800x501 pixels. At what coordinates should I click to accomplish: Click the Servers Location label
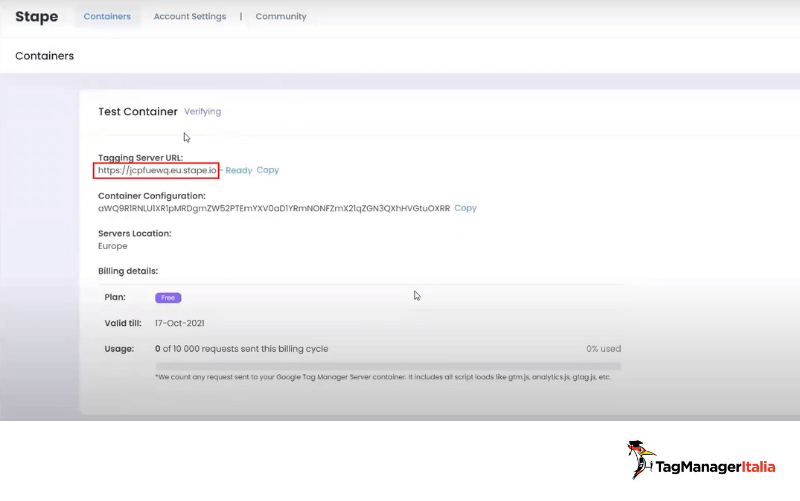[x=135, y=233]
